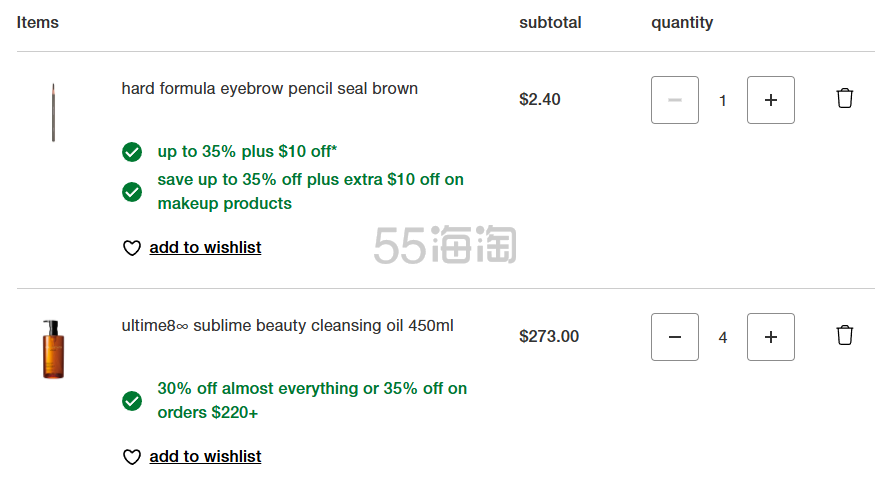Delete the eyebrow pencil from cart
This screenshot has width=890, height=490.
tap(845, 98)
